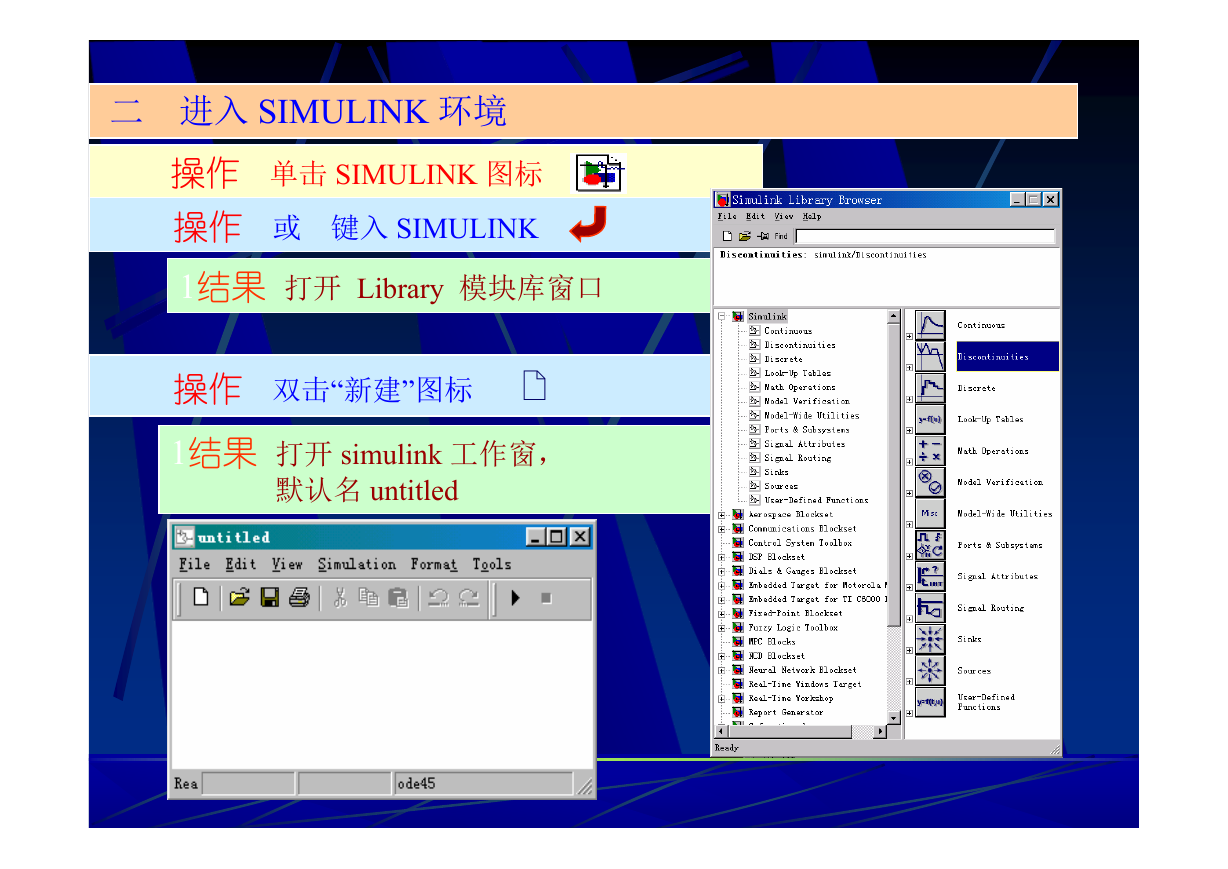Viewport: 1228px width, 869px height.
Task: Click the tree horizontal scroll left arrow
Action: (721, 732)
